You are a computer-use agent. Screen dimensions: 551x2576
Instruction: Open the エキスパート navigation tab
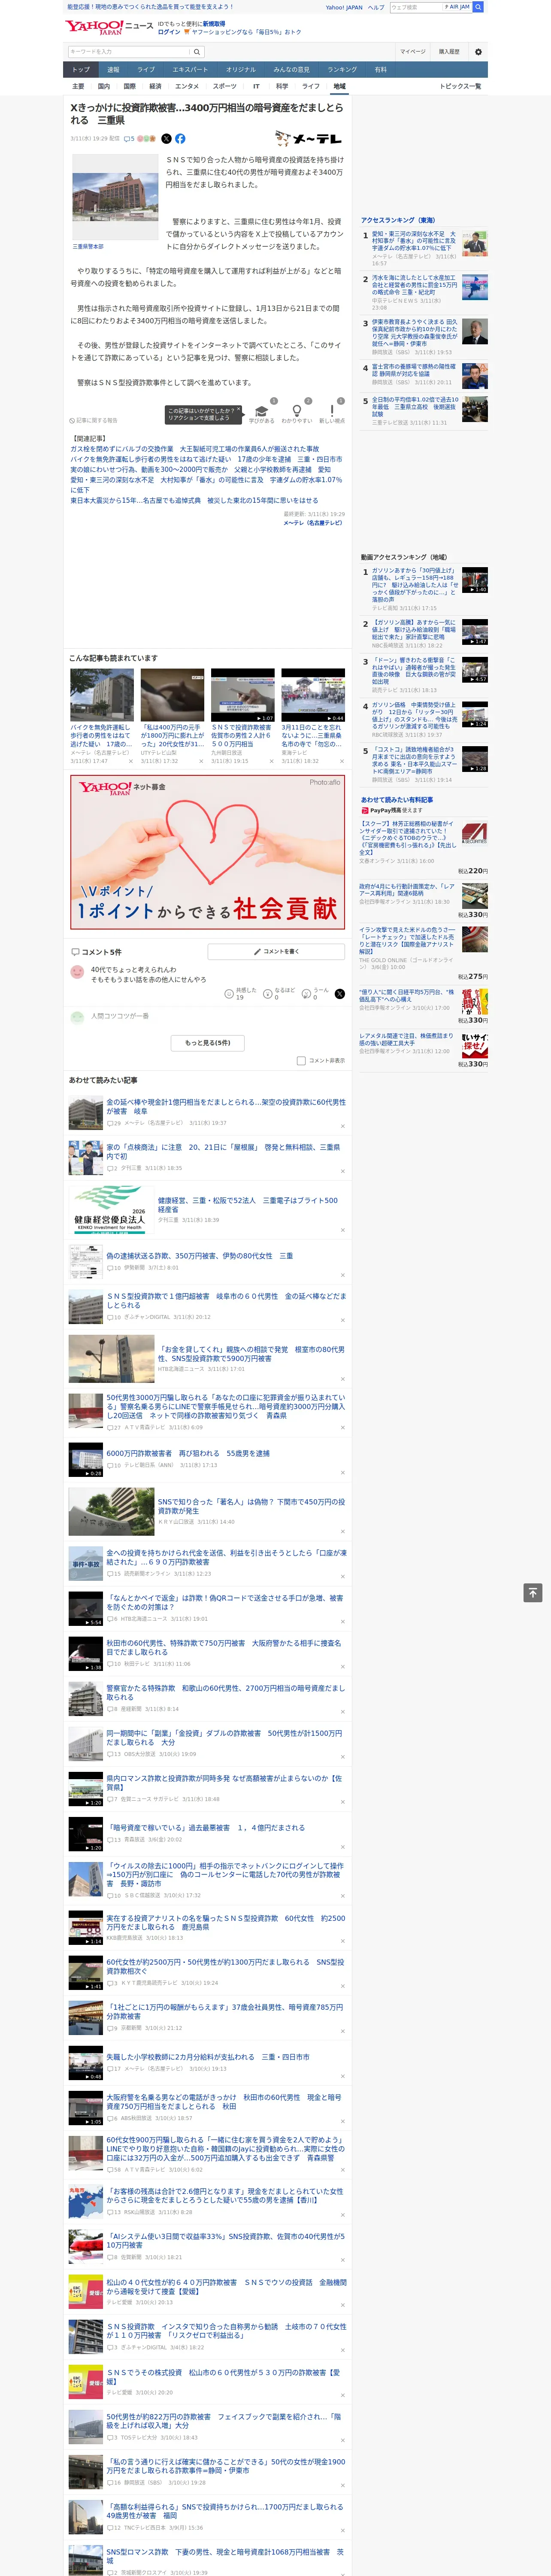coord(190,70)
